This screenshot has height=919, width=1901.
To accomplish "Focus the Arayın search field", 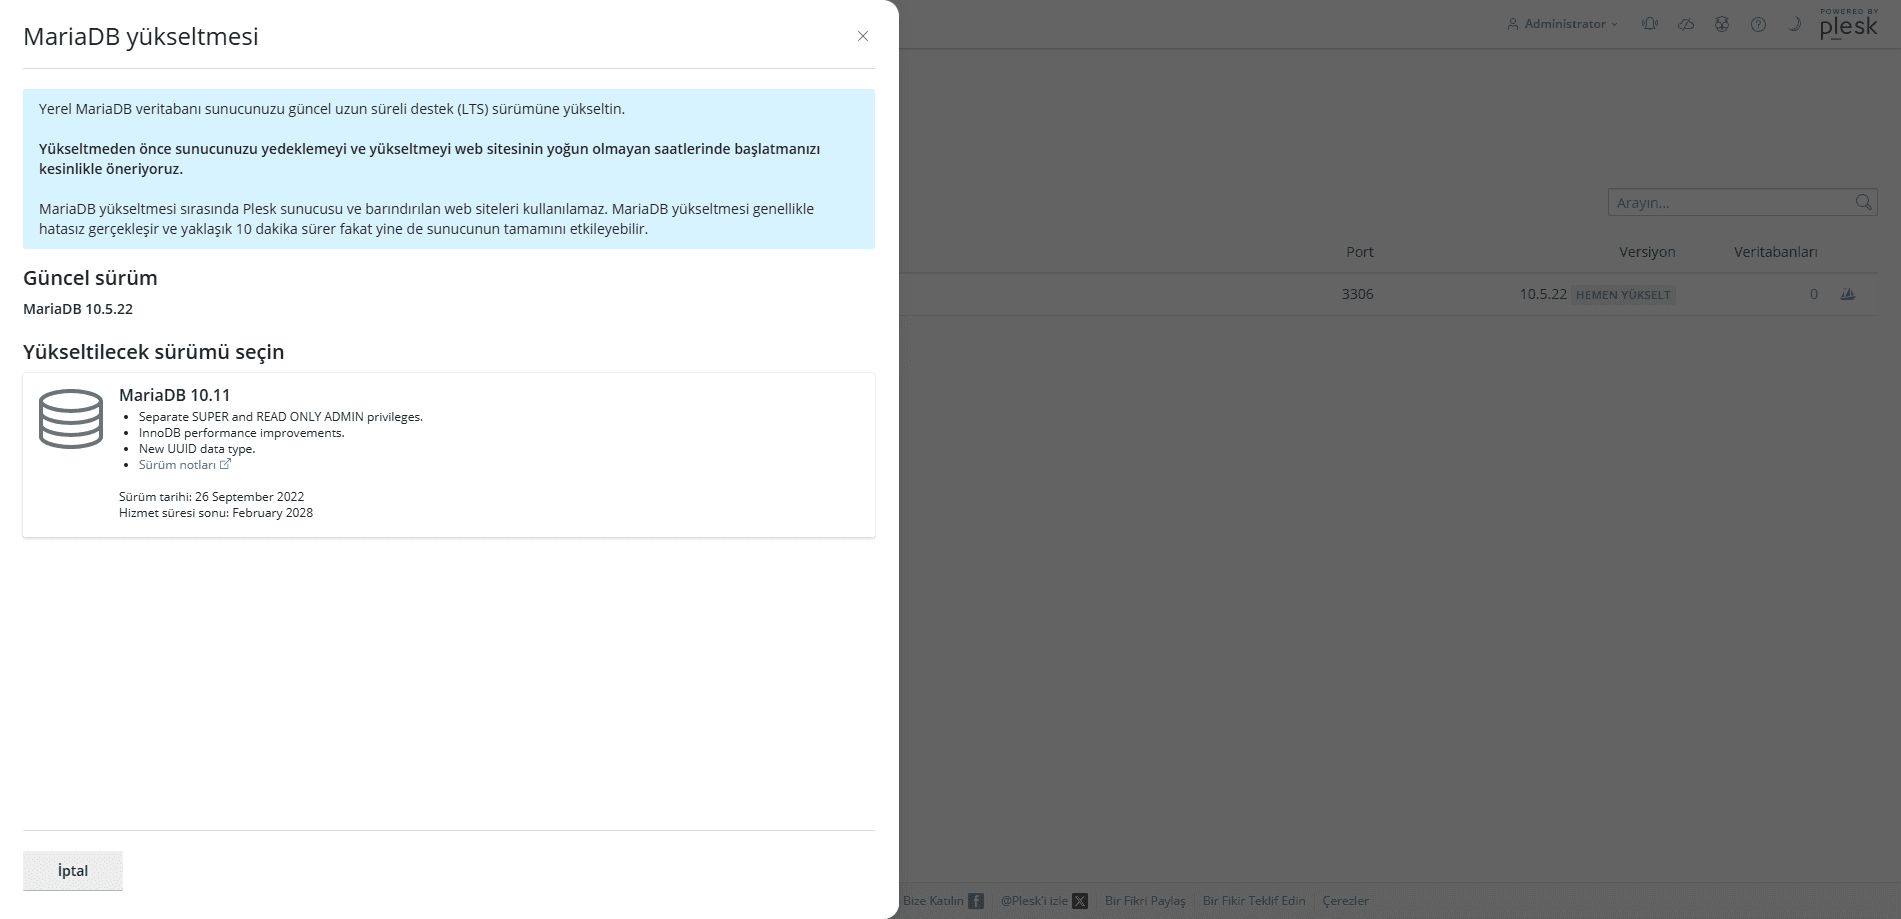I will click(1730, 203).
